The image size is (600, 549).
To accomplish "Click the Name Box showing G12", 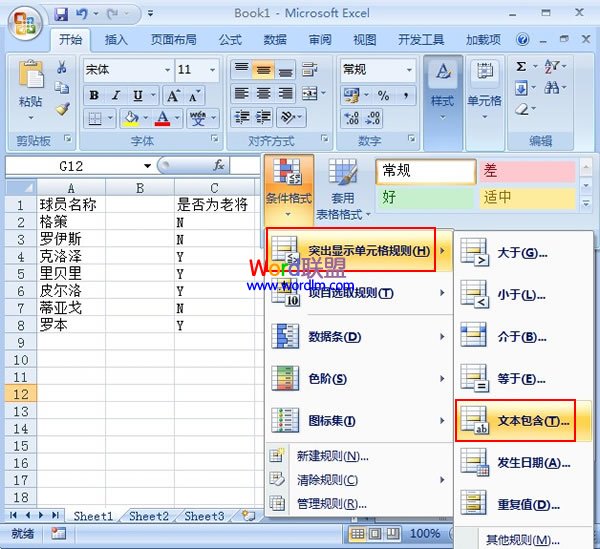I will pyautogui.click(x=72, y=166).
